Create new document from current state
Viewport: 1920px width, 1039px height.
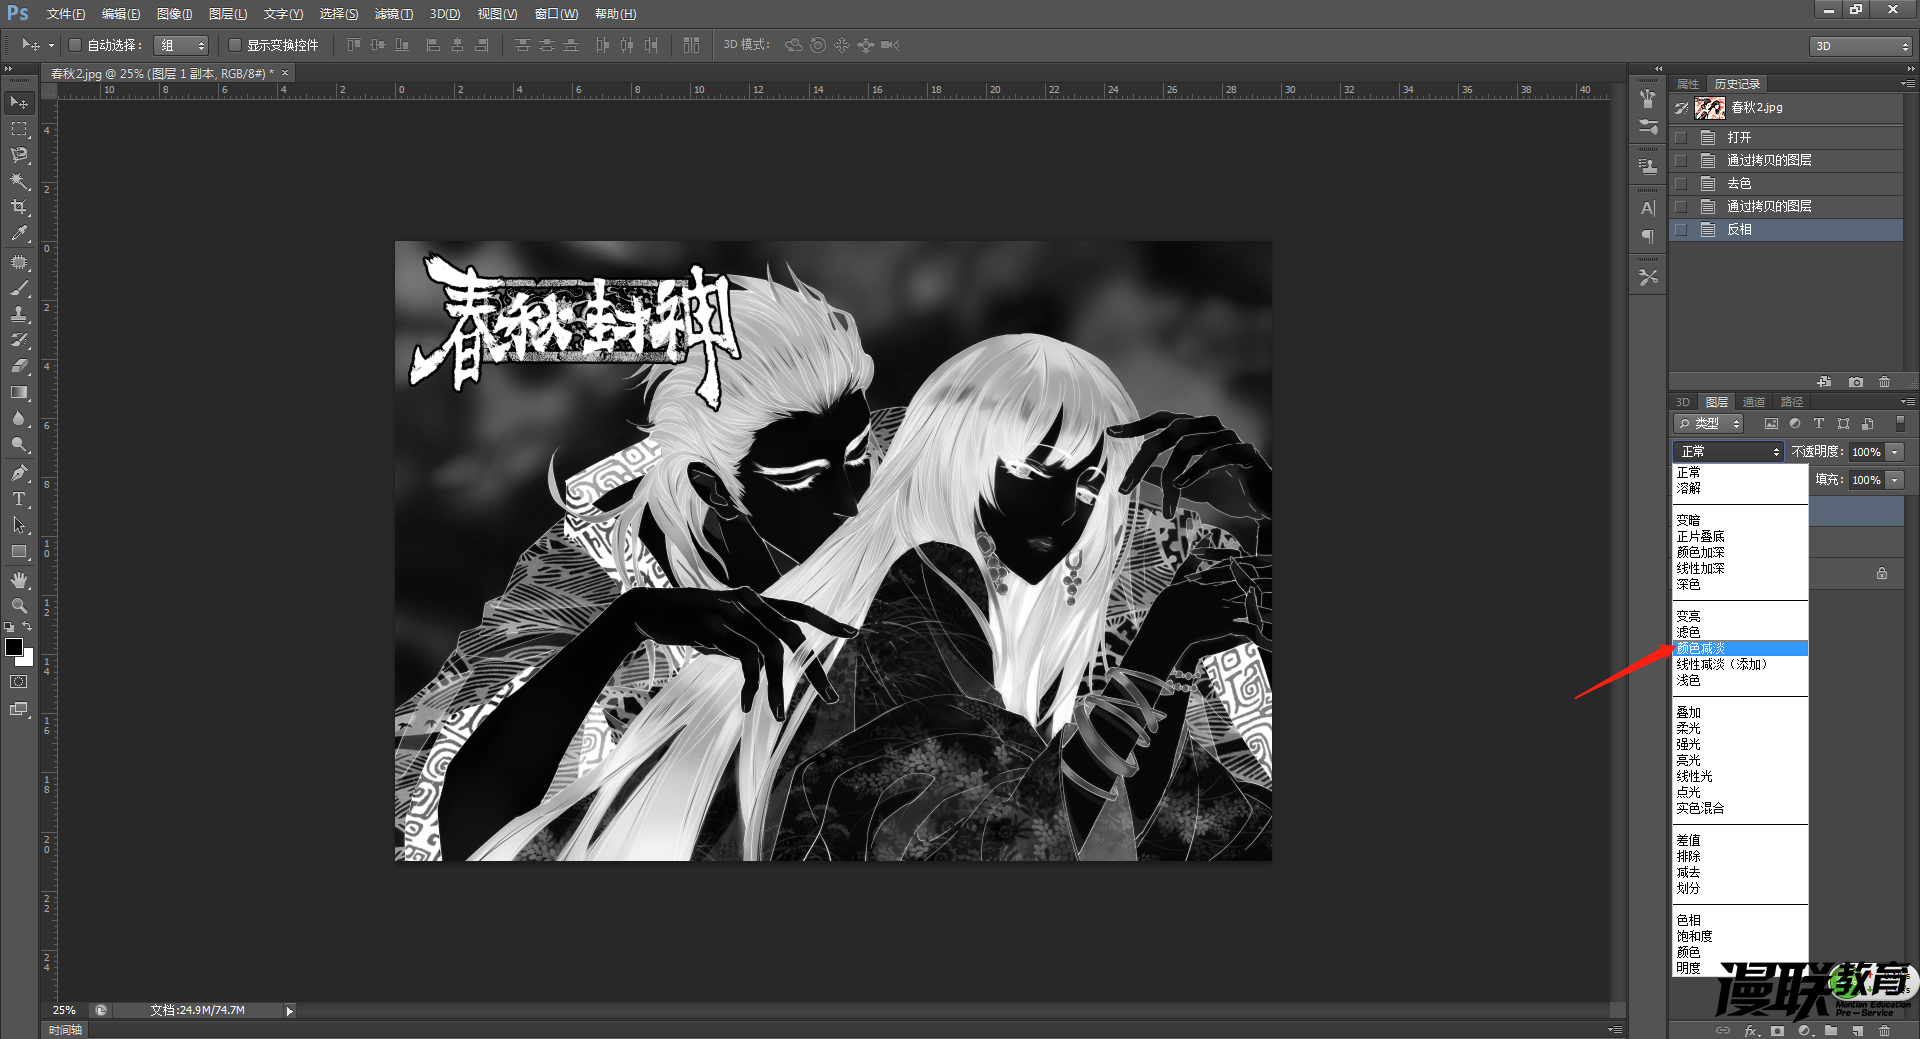click(1825, 382)
